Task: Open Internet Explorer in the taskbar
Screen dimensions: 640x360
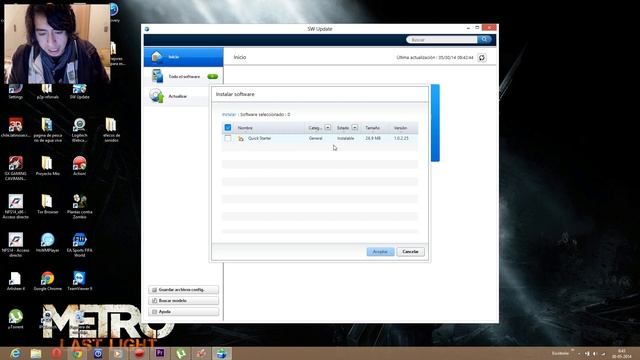Action: pyautogui.click(x=16, y=353)
